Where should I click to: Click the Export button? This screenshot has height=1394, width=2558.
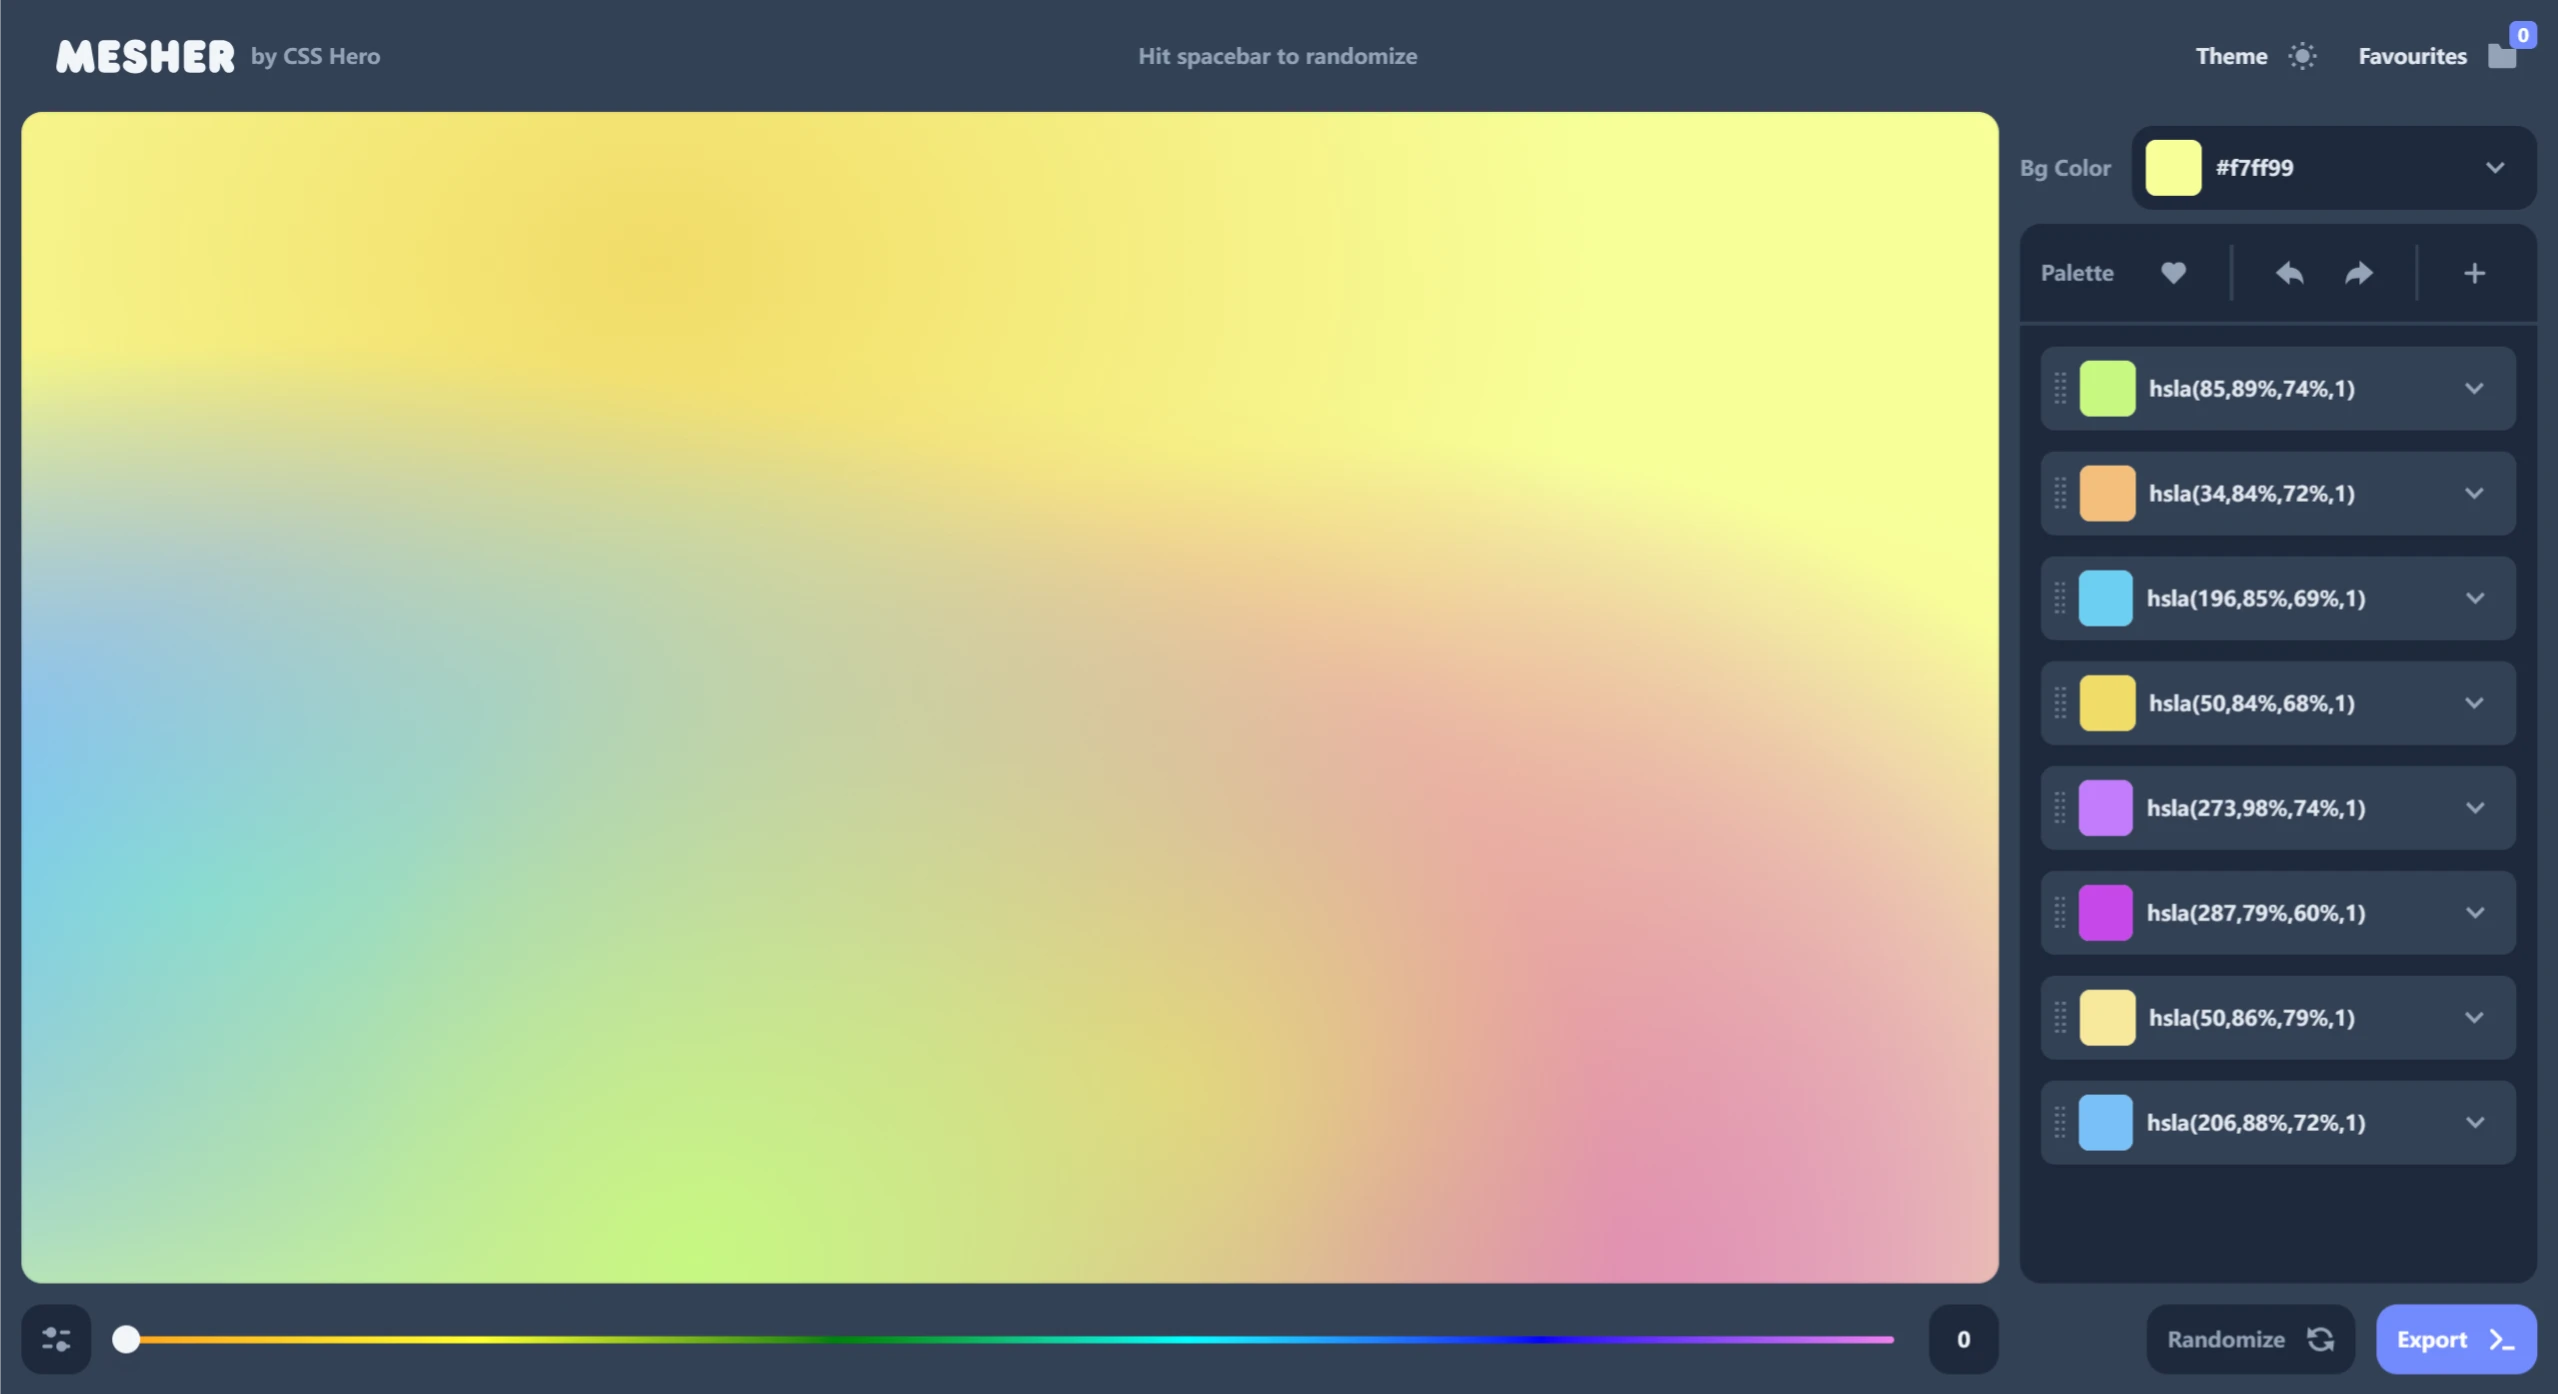pyautogui.click(x=2455, y=1339)
